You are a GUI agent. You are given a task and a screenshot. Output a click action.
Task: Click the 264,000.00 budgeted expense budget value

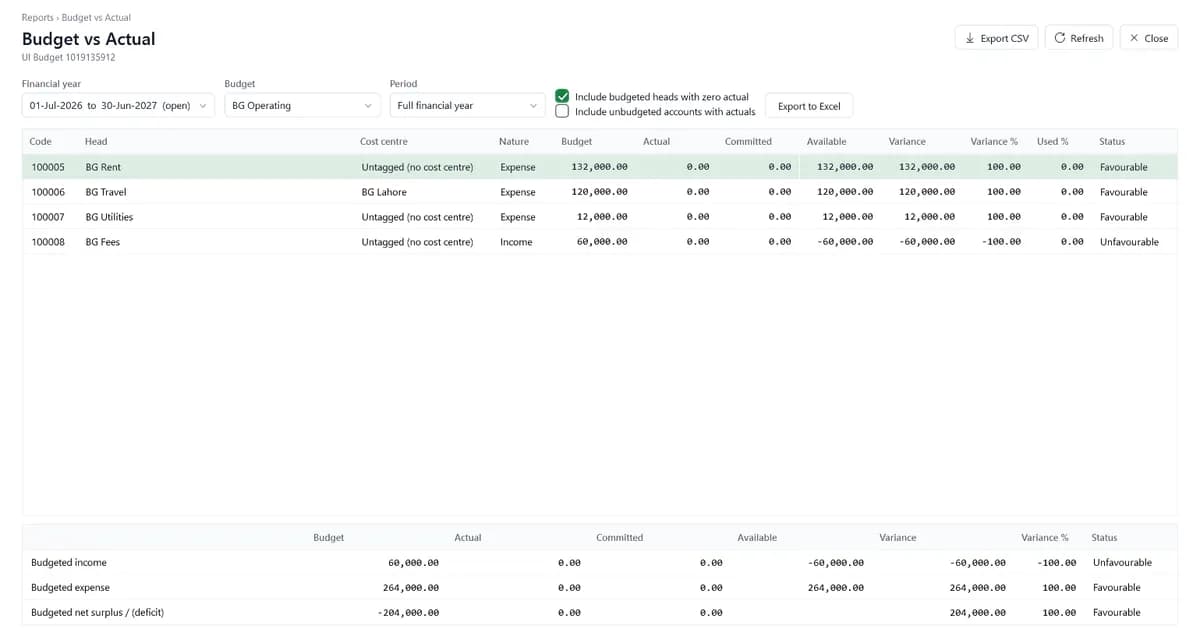pyautogui.click(x=411, y=587)
